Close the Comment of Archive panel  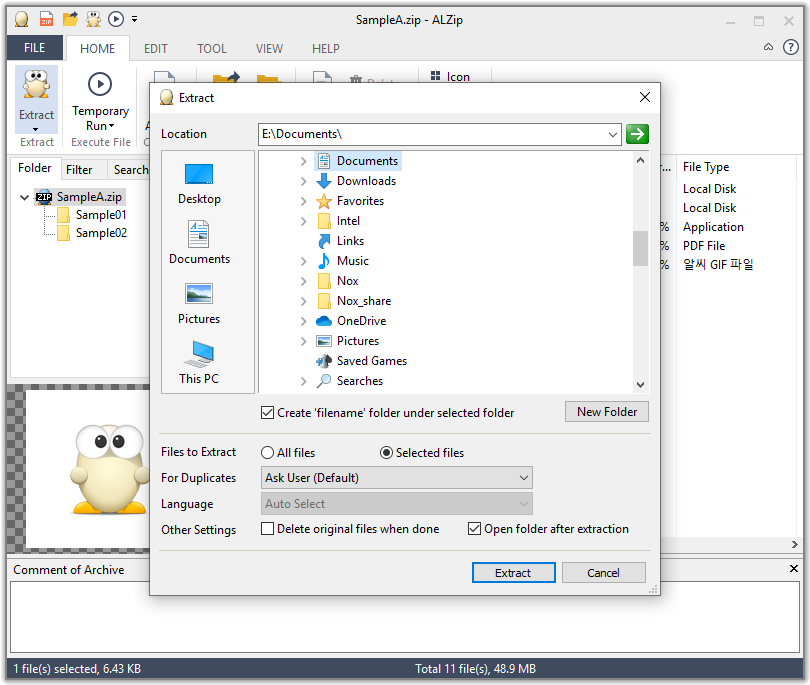(x=793, y=569)
